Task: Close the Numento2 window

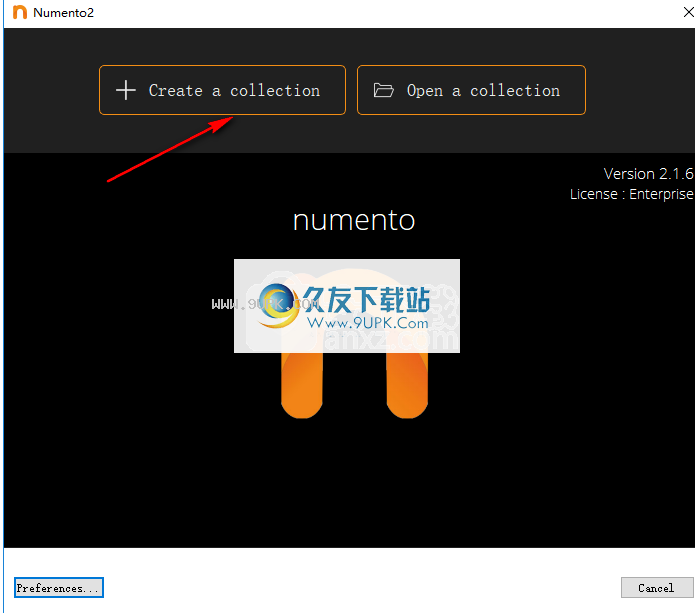Action: 688,12
